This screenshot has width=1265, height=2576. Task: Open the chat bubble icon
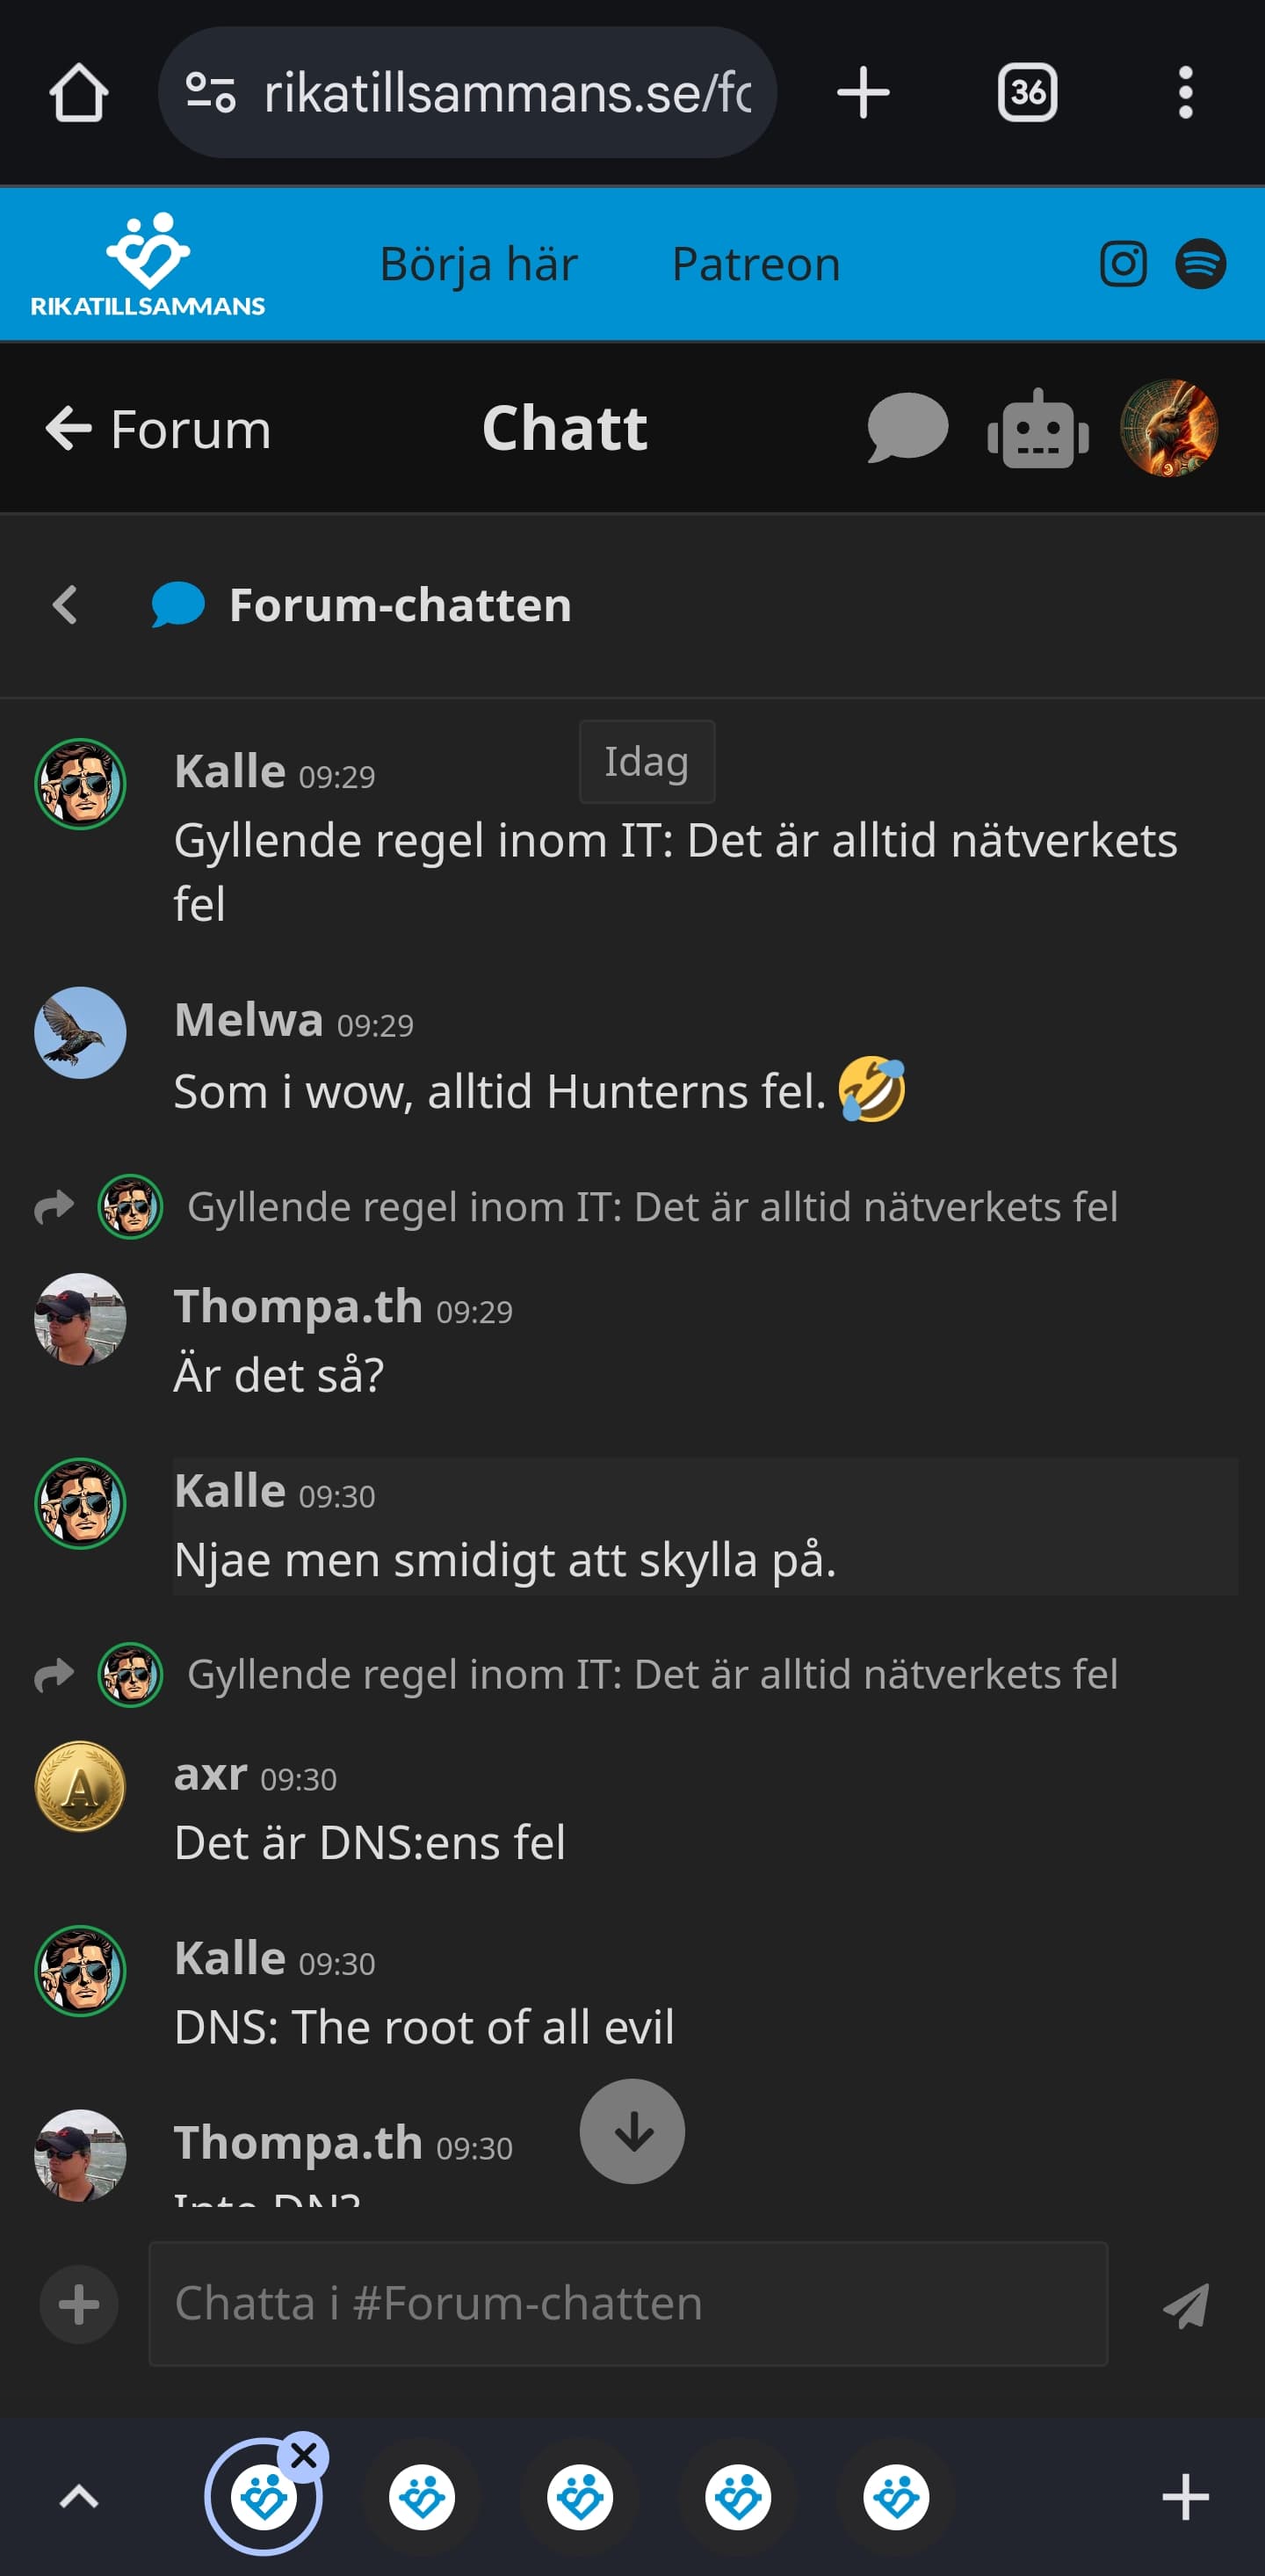tap(907, 429)
